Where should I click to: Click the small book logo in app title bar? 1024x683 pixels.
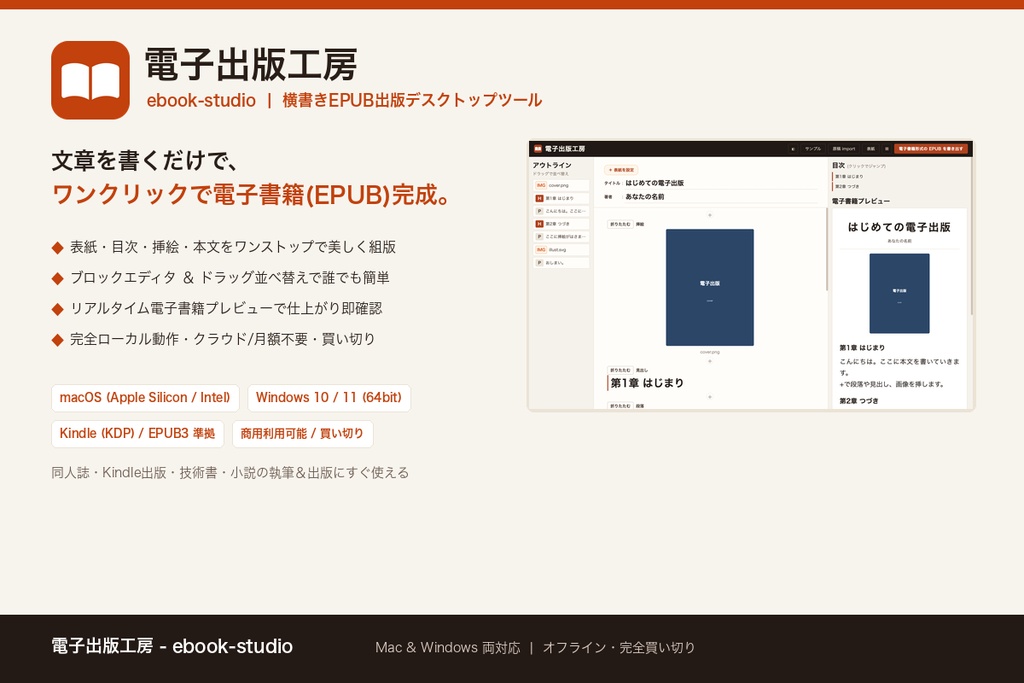[x=538, y=149]
